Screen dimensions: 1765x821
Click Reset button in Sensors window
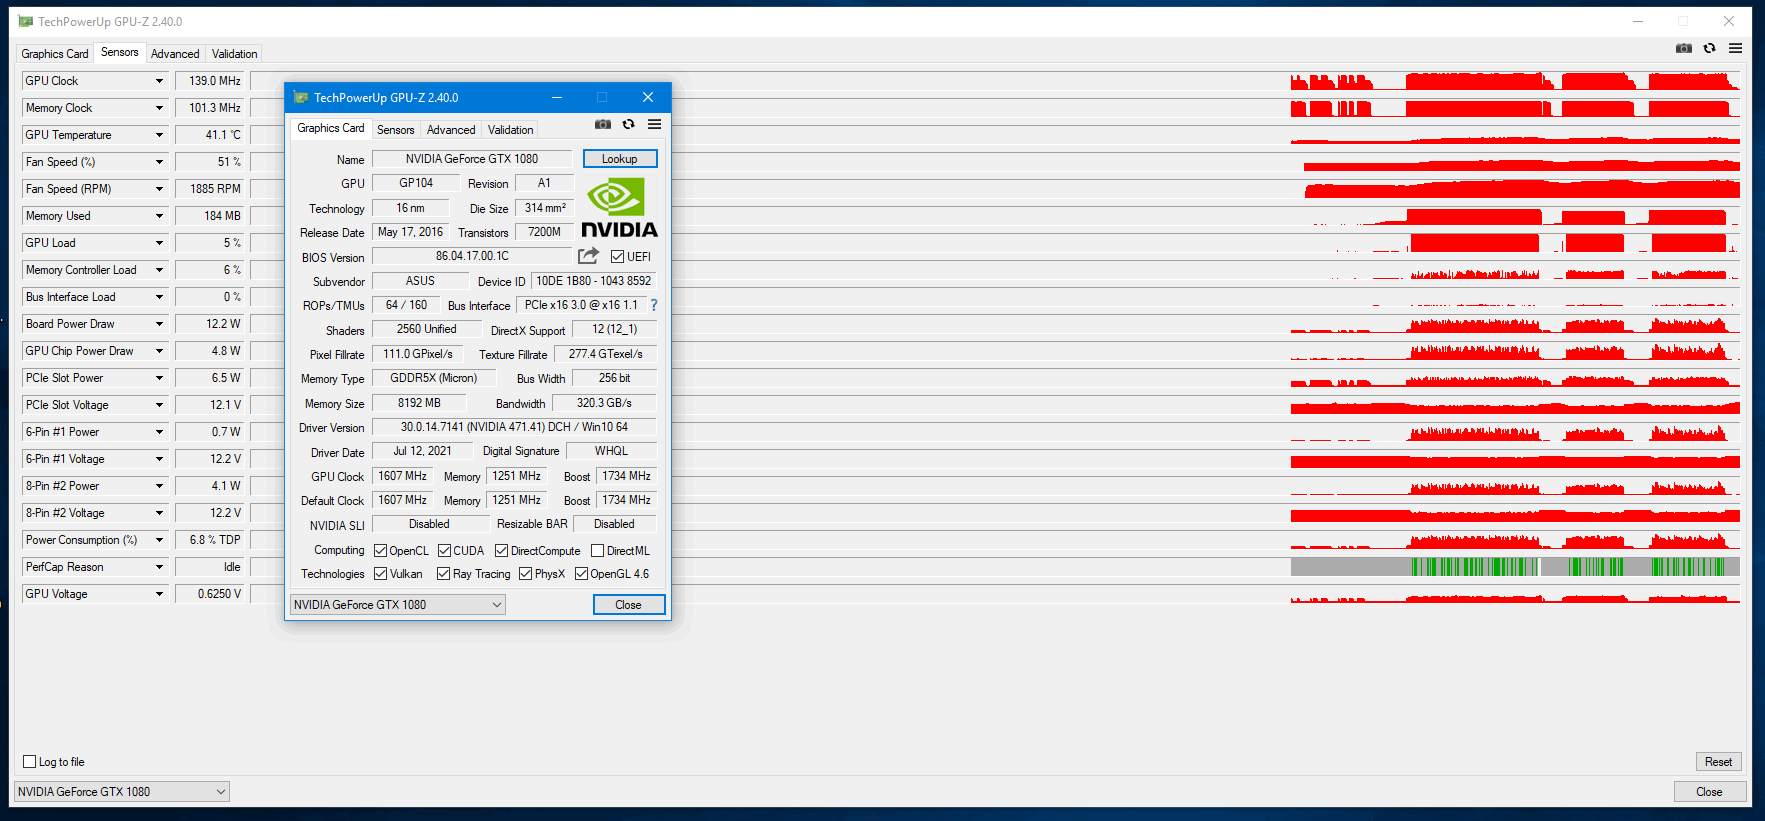click(1718, 762)
